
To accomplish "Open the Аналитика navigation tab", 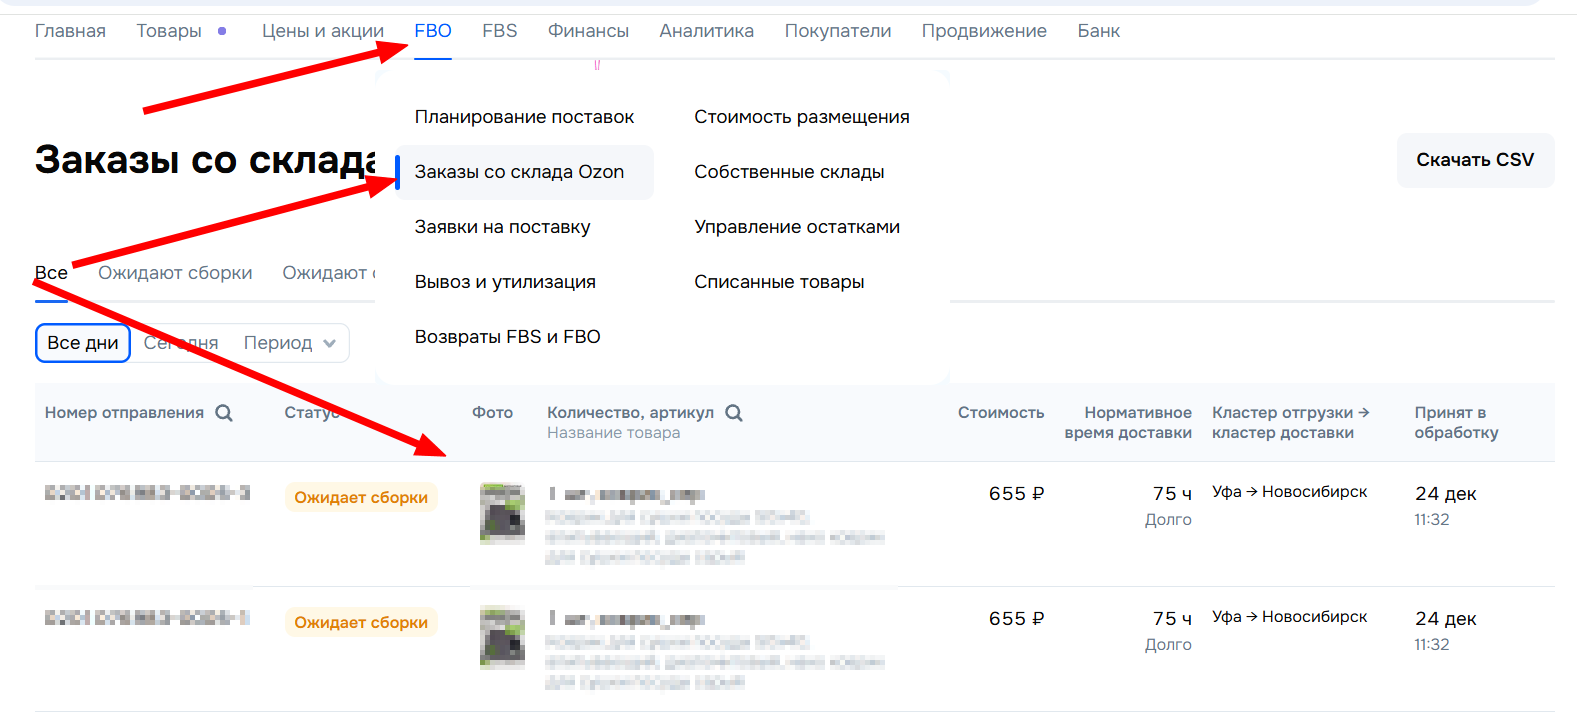I will click(x=706, y=31).
